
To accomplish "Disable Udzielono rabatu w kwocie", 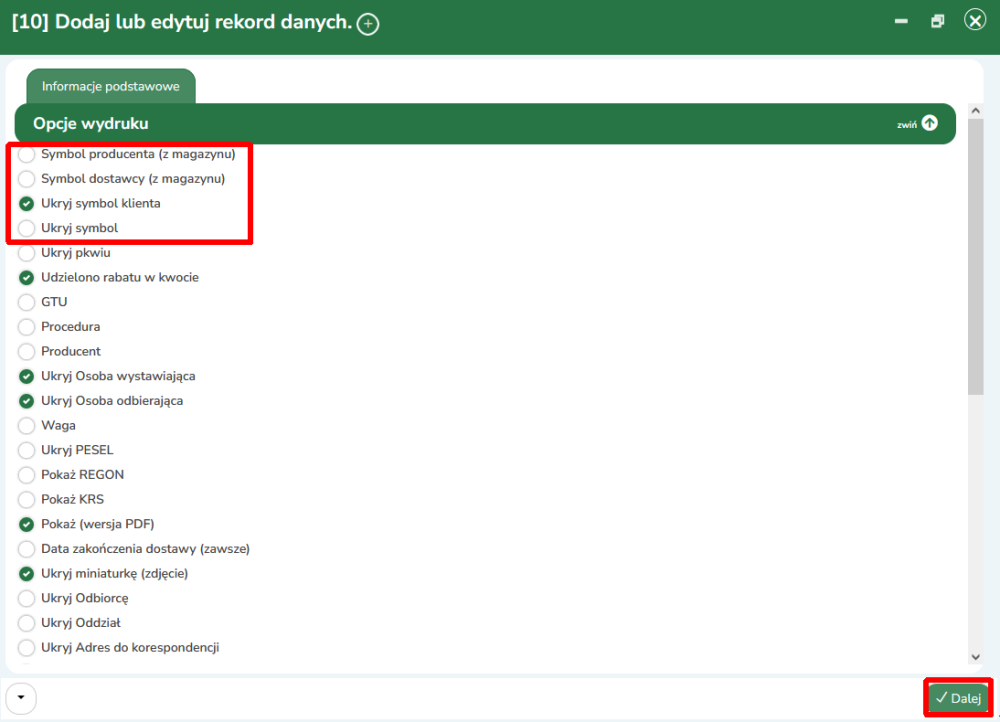I will tap(27, 278).
